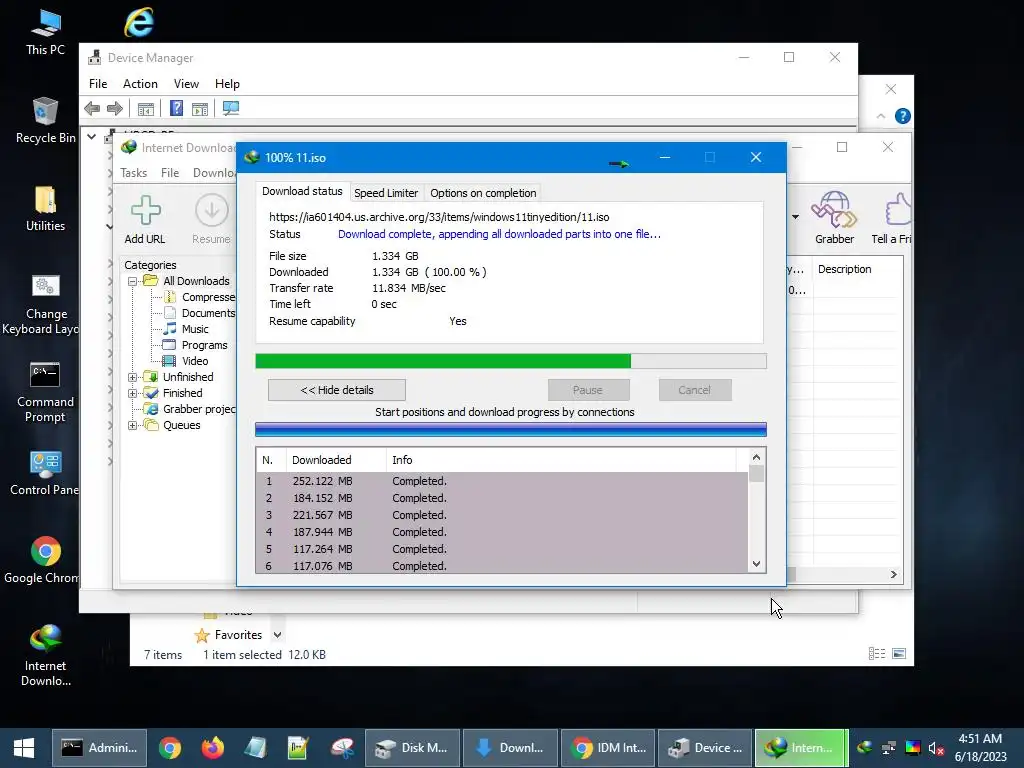
Task: Switch to the Speed Limiter tab
Action: pos(385,193)
